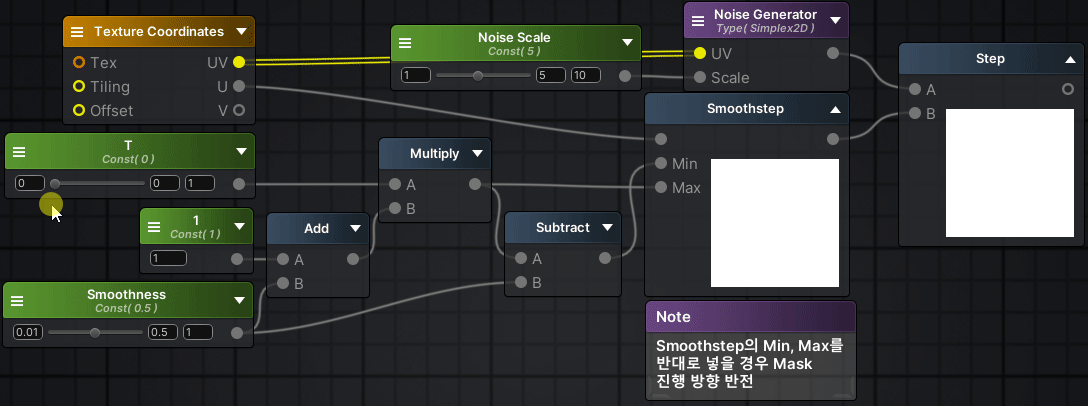
Task: Click Noise Generator Scale input port
Action: 699,77
